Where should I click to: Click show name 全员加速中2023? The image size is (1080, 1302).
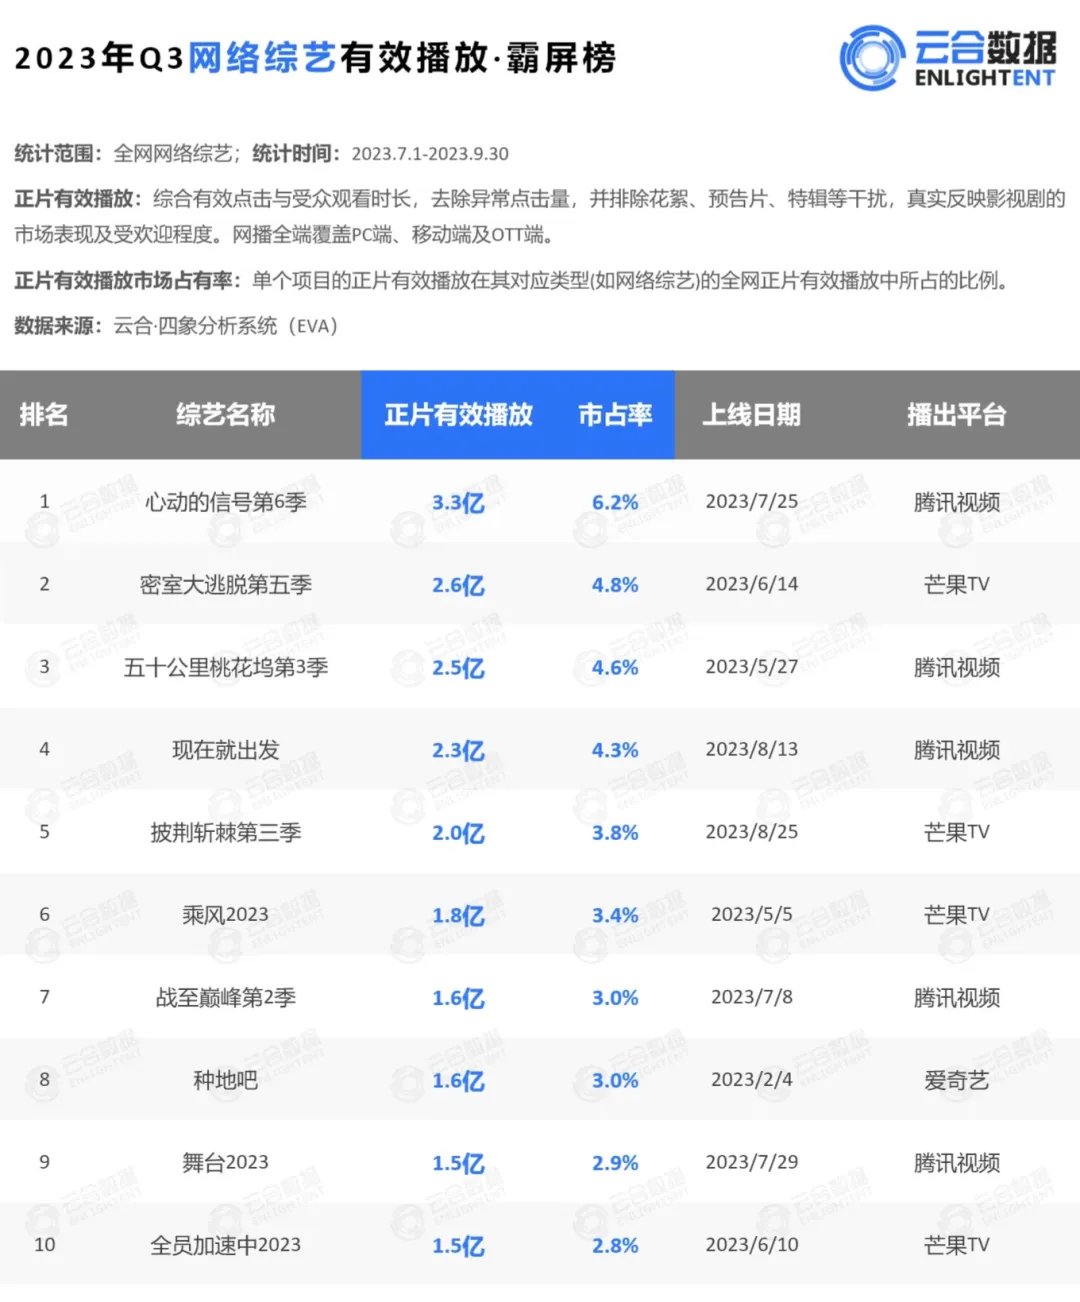click(225, 1246)
